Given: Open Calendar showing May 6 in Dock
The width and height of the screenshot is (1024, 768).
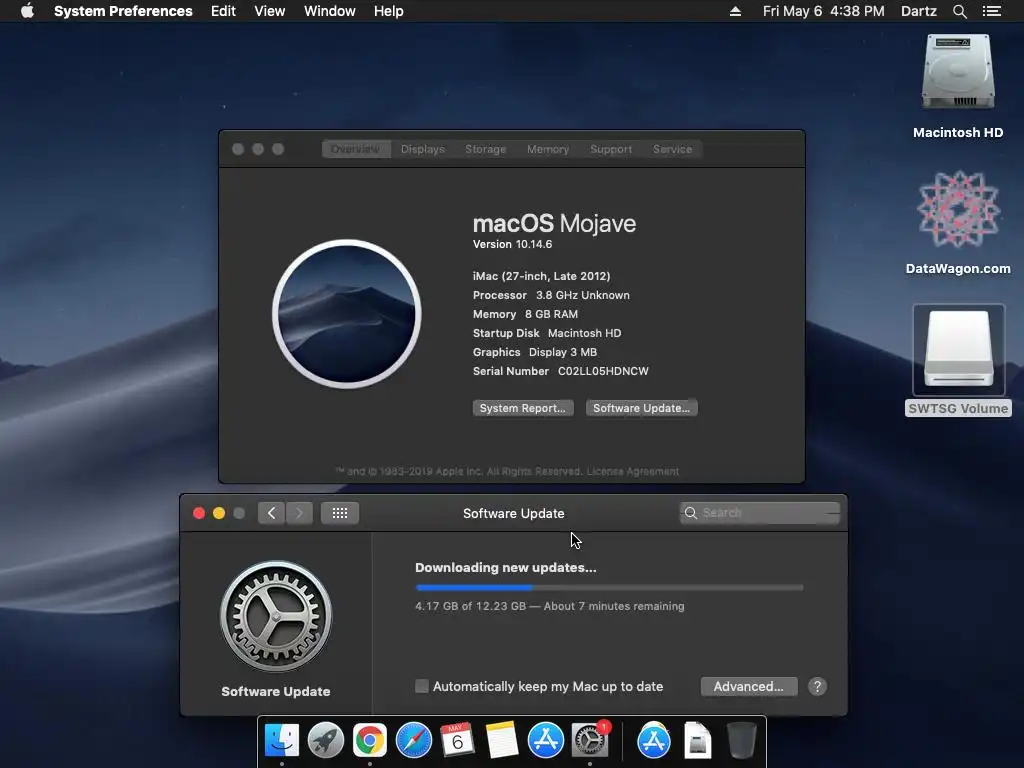Looking at the screenshot, I should point(457,740).
